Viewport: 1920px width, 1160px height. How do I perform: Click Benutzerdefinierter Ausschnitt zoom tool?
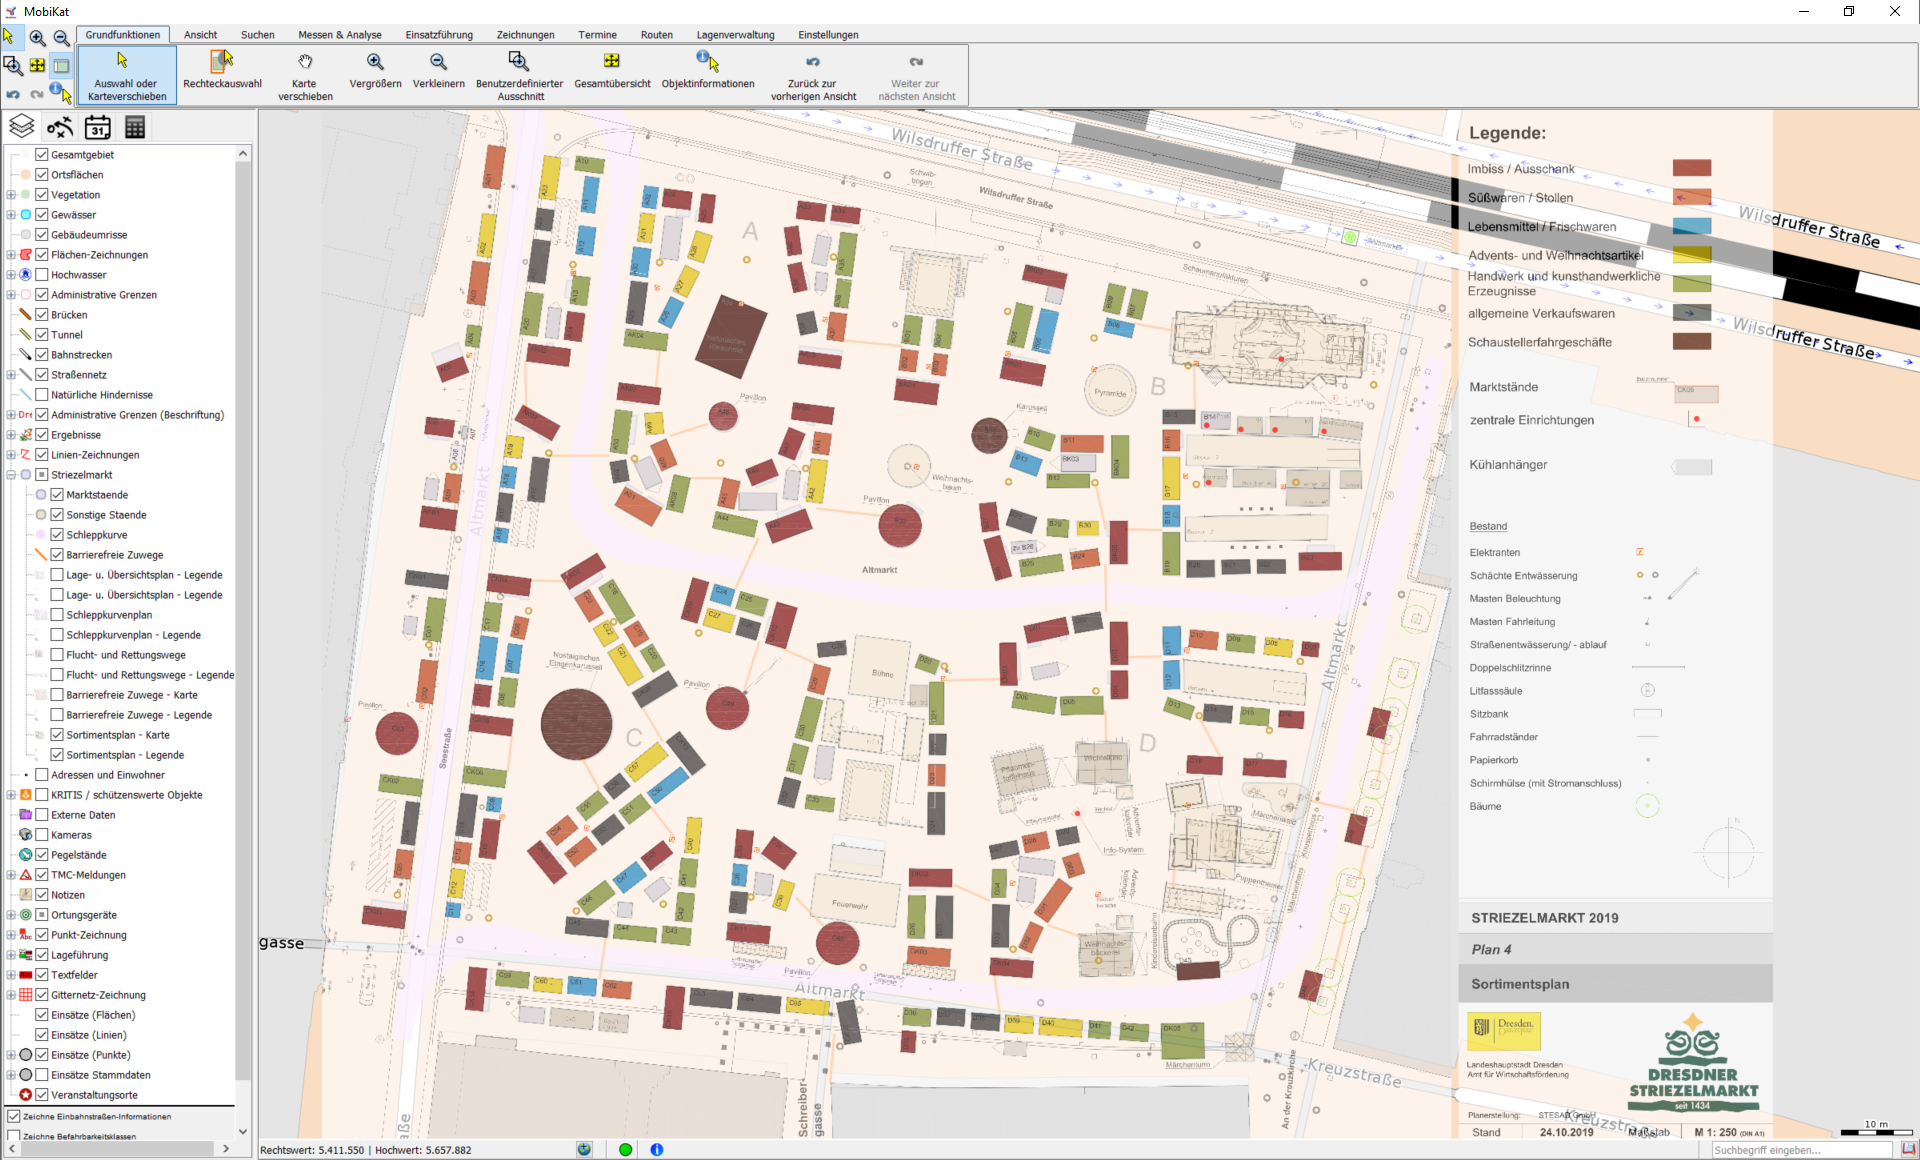(x=519, y=74)
